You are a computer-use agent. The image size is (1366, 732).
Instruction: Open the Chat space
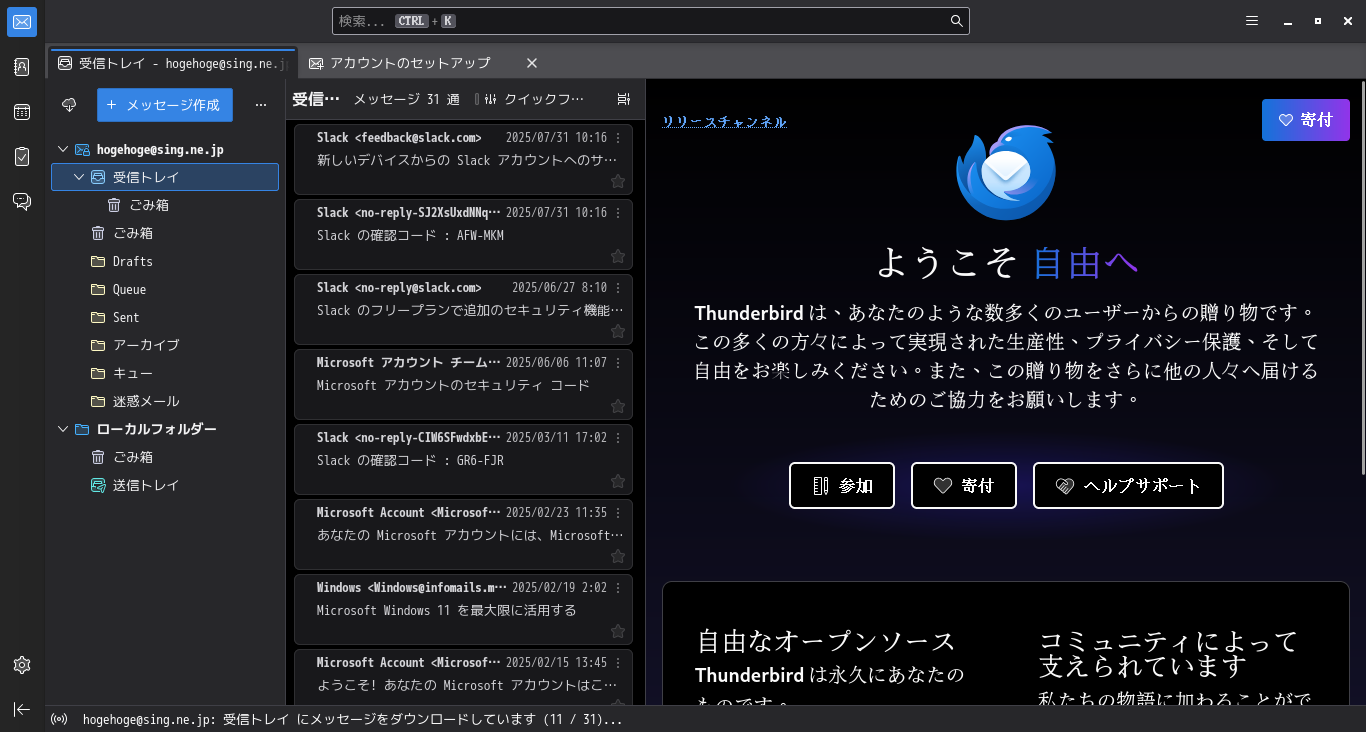tap(22, 202)
